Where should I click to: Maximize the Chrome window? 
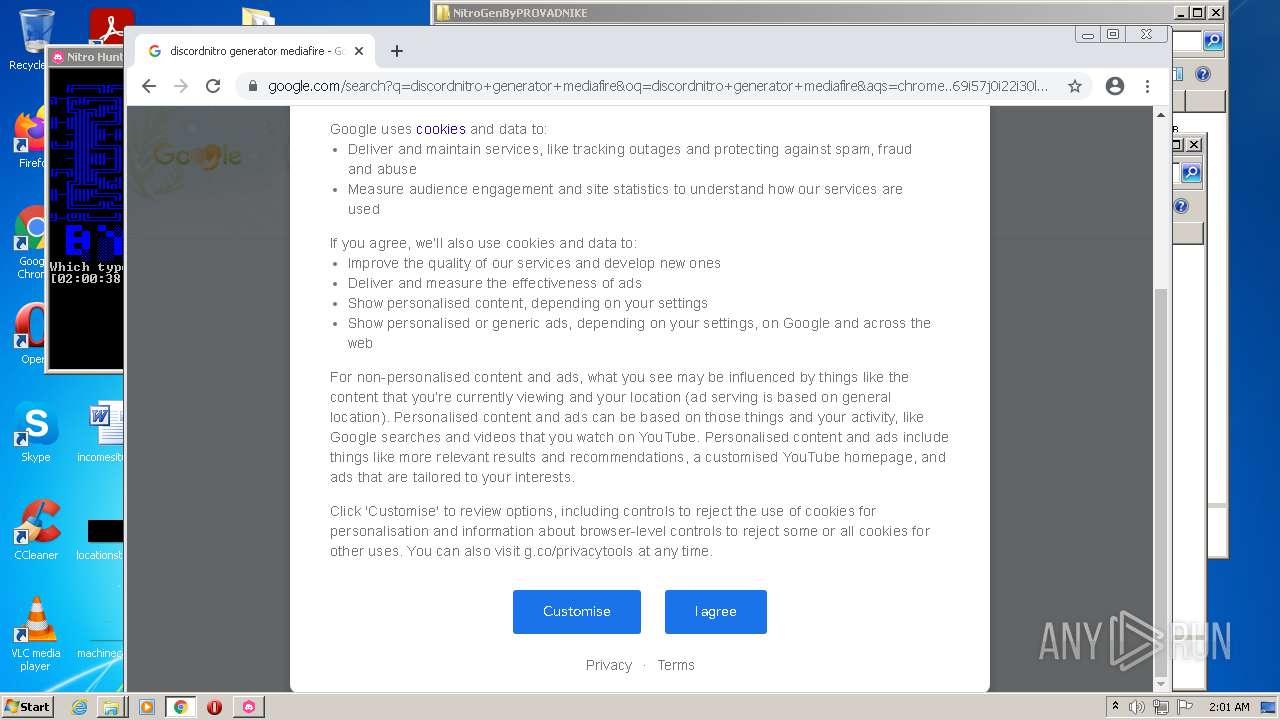(x=1113, y=34)
